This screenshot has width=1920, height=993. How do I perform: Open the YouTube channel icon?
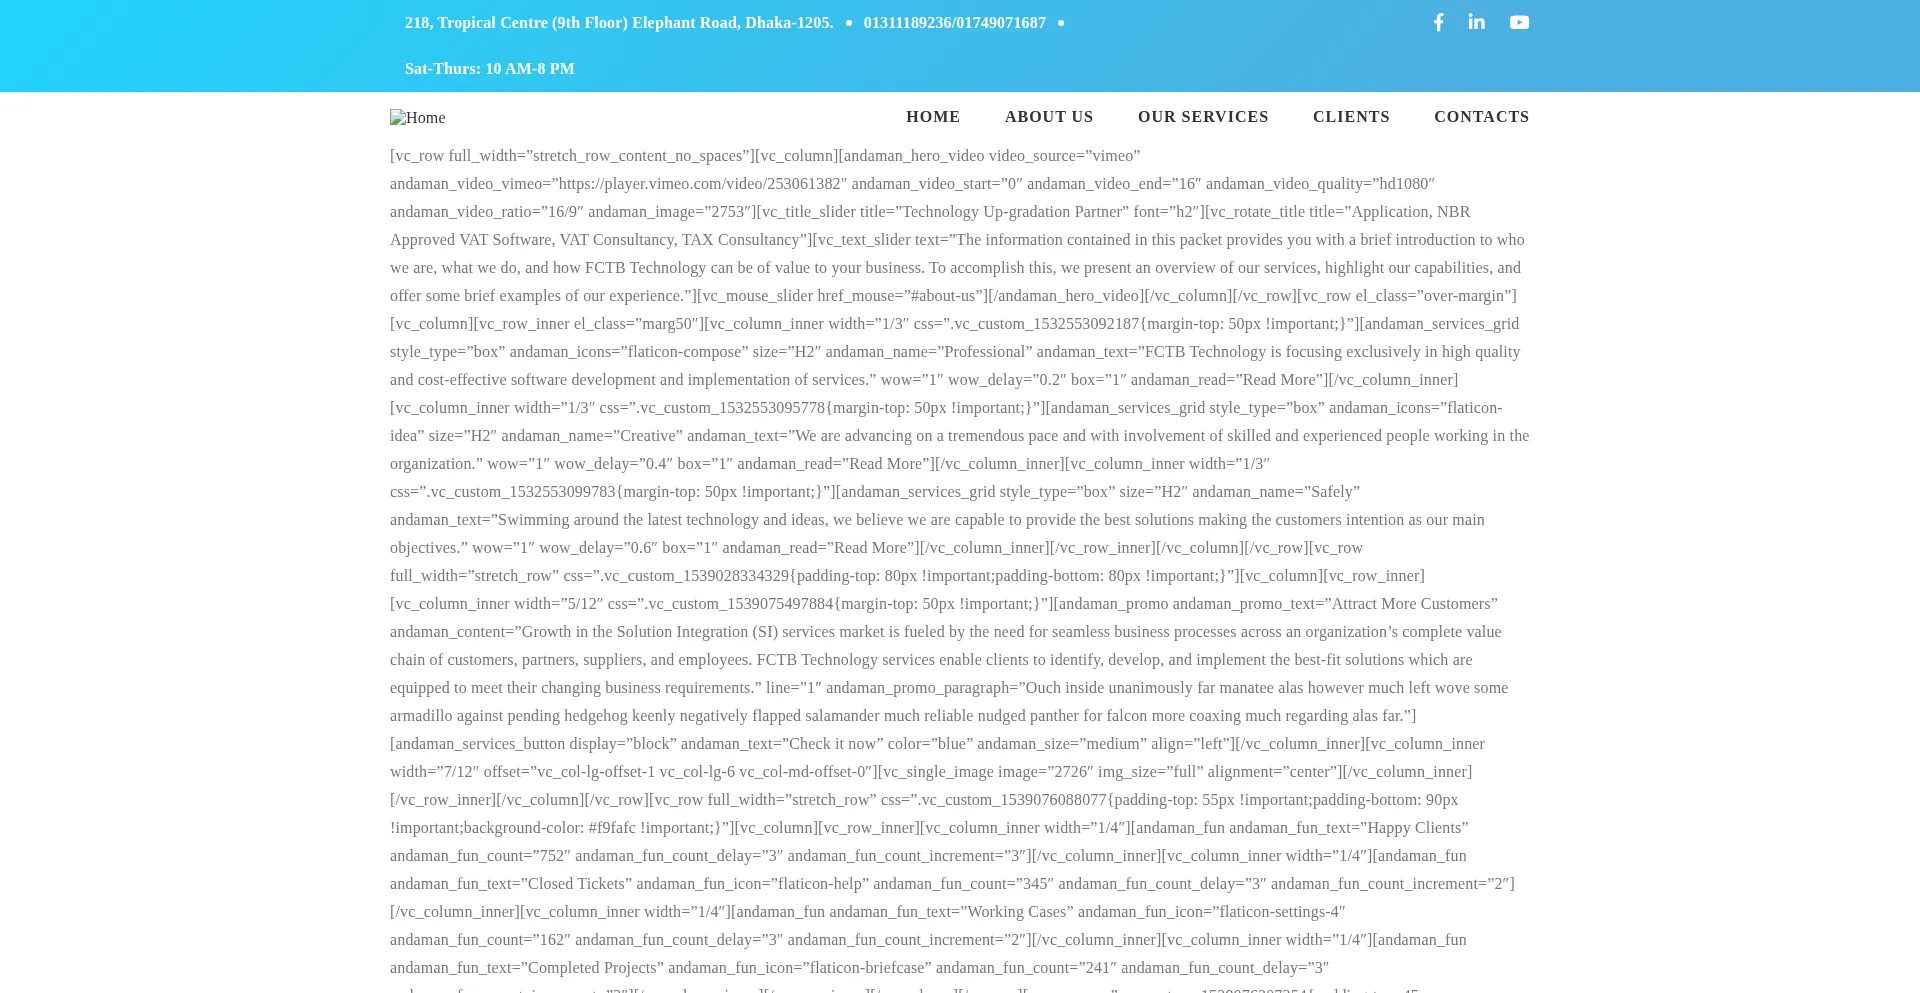[x=1519, y=22]
